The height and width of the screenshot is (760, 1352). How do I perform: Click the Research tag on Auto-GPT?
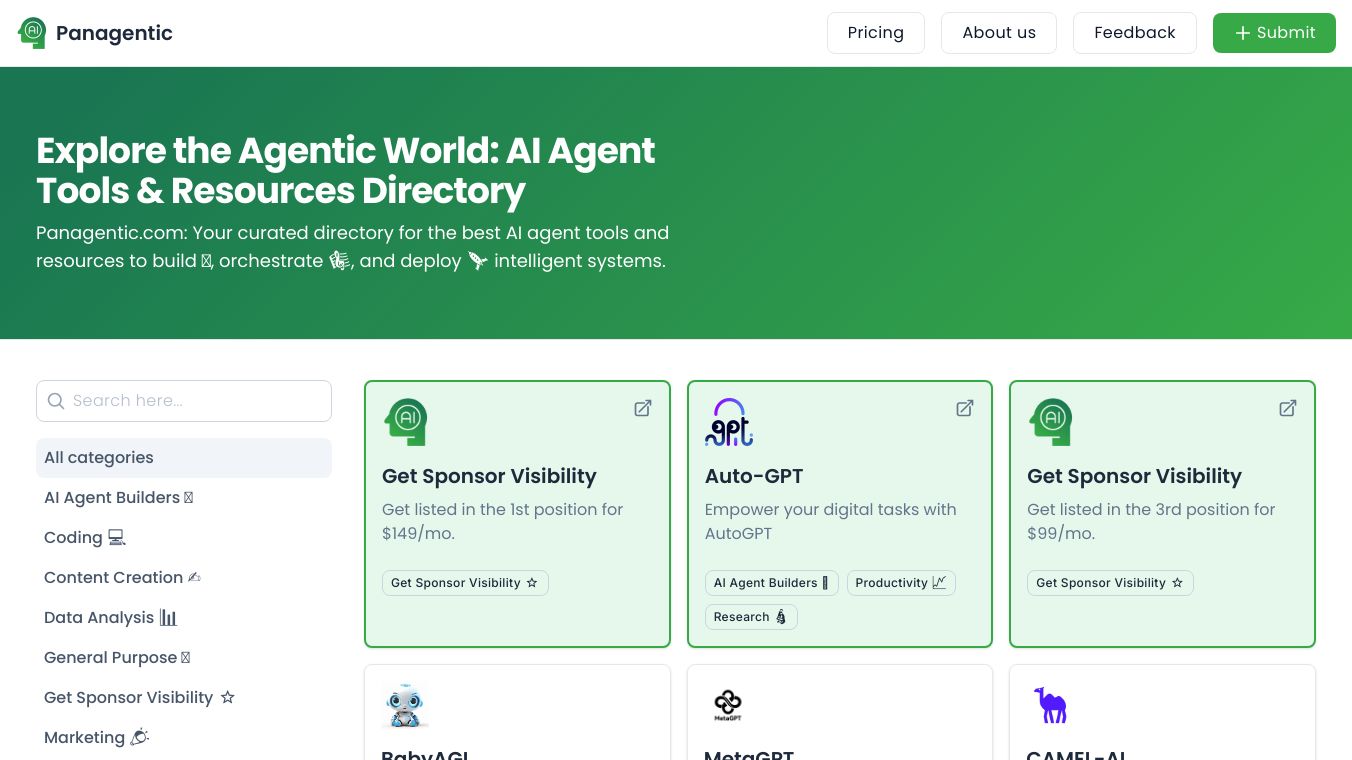coord(750,617)
